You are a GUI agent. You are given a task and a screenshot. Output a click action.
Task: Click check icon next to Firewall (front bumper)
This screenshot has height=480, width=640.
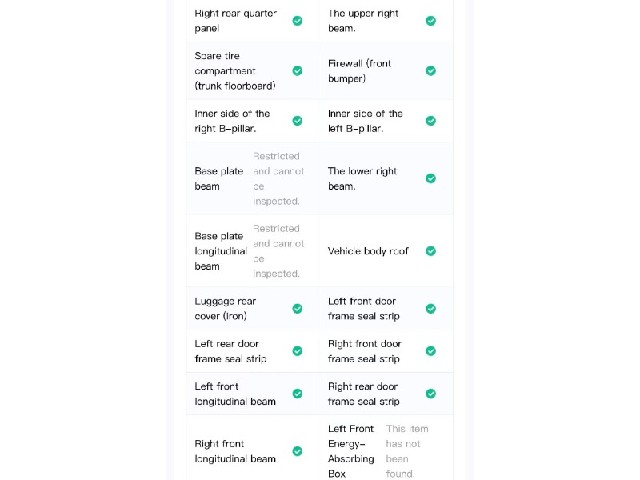coord(431,71)
